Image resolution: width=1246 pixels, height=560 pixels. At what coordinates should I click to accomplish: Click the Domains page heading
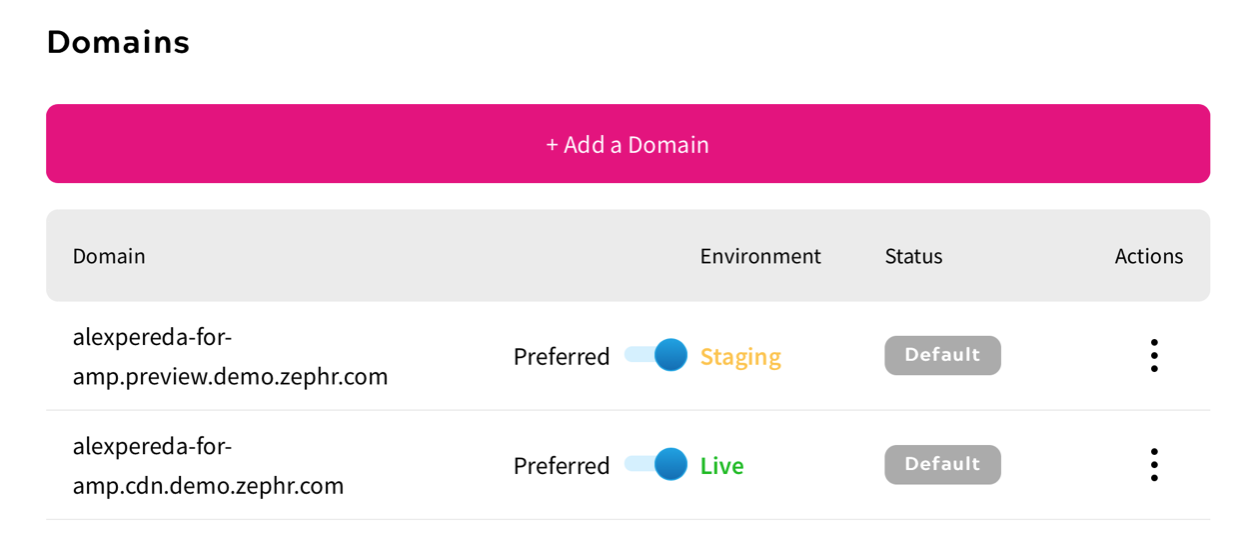118,42
